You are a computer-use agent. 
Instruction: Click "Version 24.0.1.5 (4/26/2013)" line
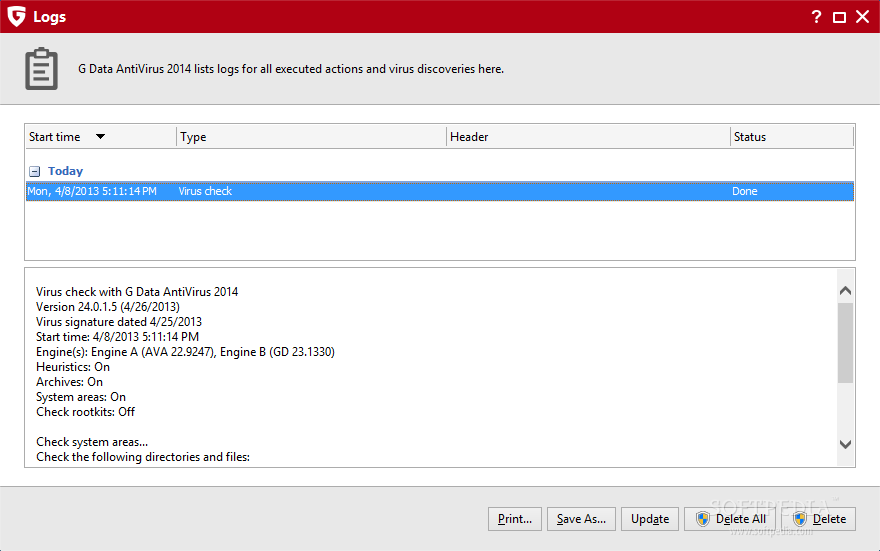click(x=108, y=307)
